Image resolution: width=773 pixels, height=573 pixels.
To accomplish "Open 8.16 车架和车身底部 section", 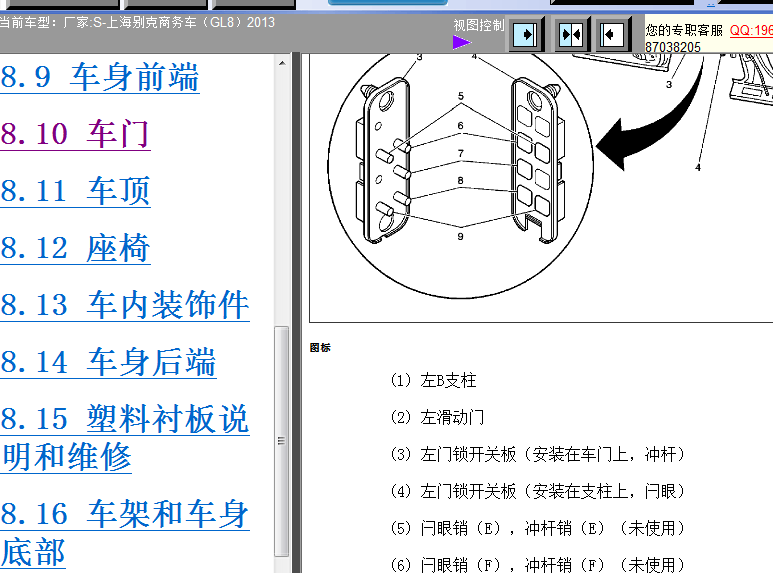I will click(x=125, y=532).
